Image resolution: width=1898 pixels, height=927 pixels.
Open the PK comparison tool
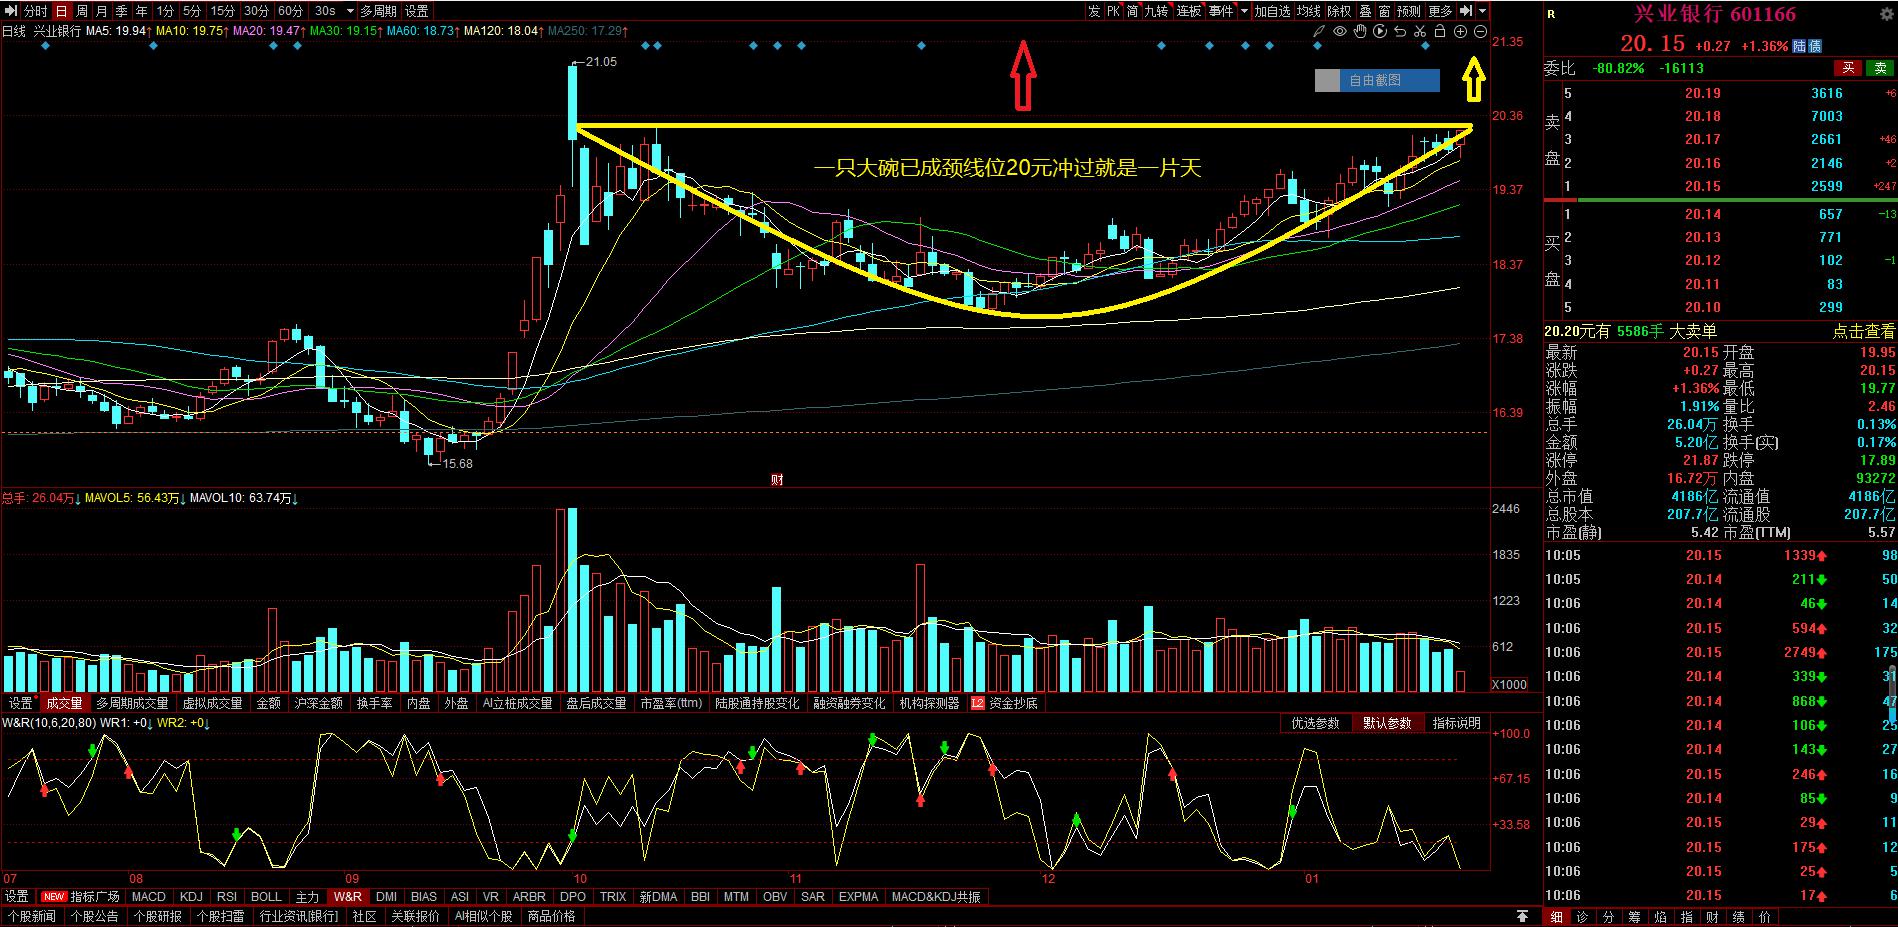[1113, 11]
